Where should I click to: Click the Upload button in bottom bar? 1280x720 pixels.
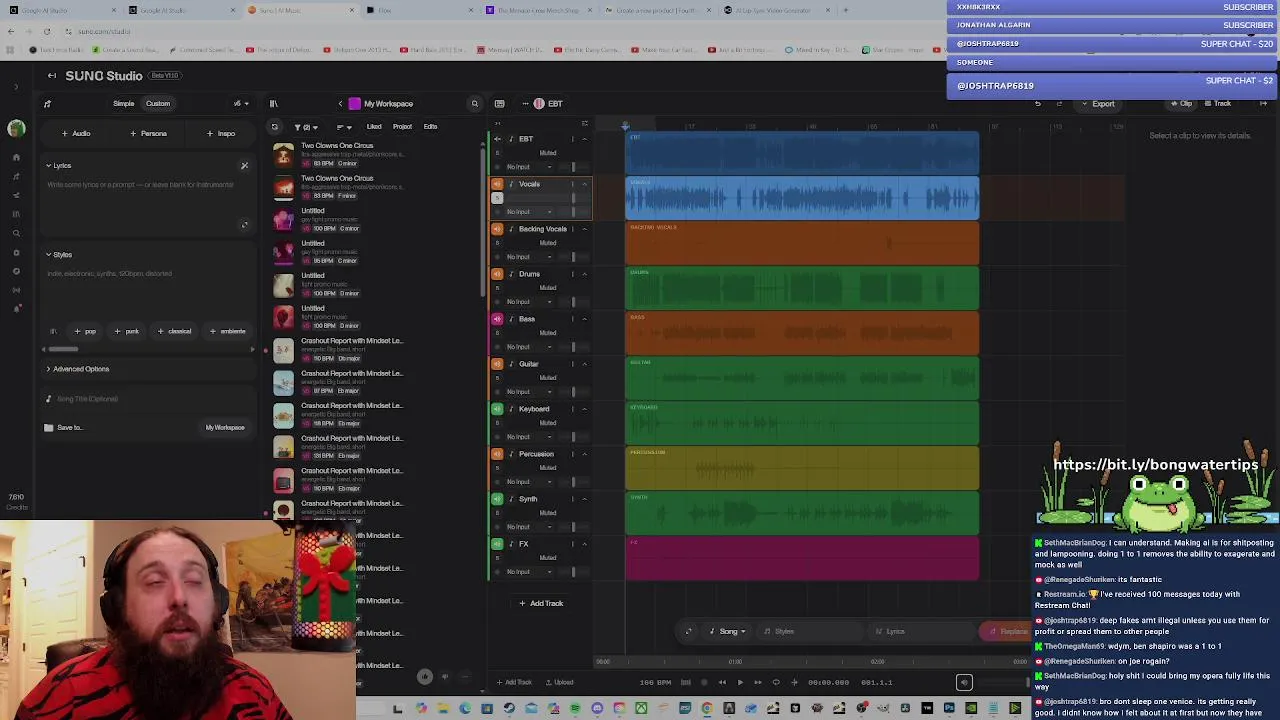coord(559,682)
